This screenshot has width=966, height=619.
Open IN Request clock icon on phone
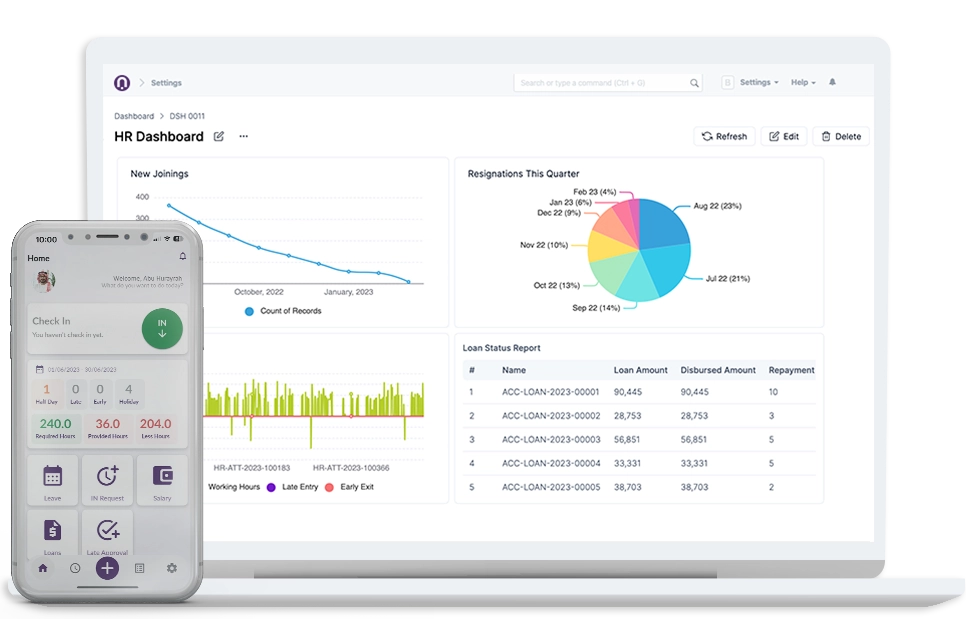107,475
